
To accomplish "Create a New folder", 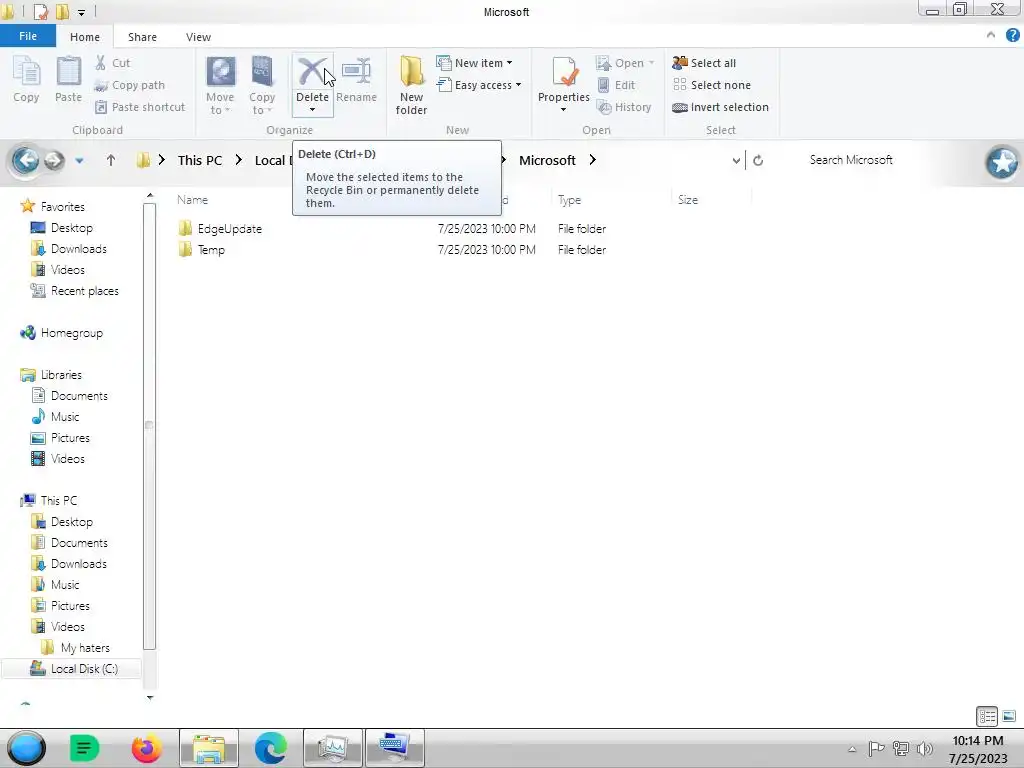I will tap(411, 86).
